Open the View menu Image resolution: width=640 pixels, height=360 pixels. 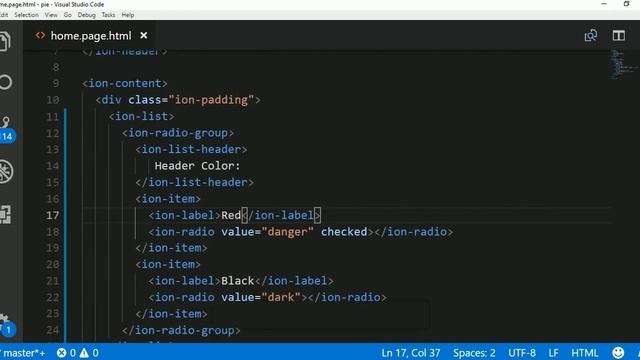[51, 15]
